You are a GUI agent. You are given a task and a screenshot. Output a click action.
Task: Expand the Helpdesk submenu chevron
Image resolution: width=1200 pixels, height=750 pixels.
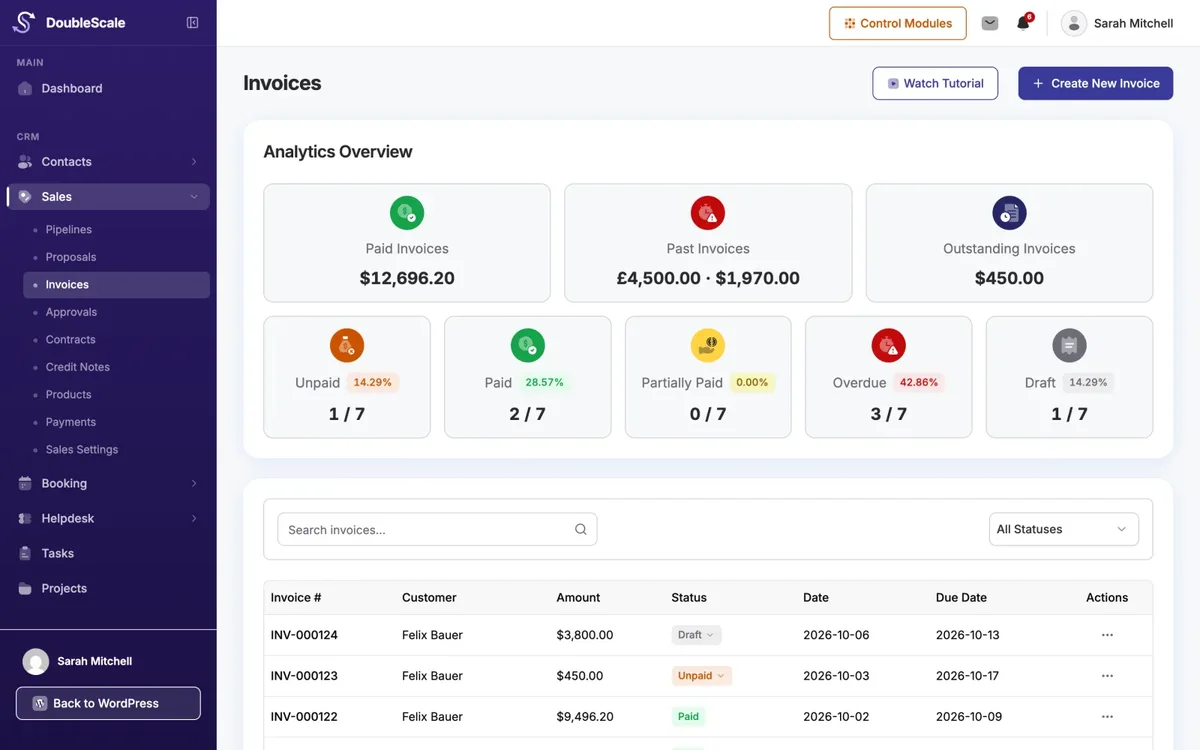[194, 518]
